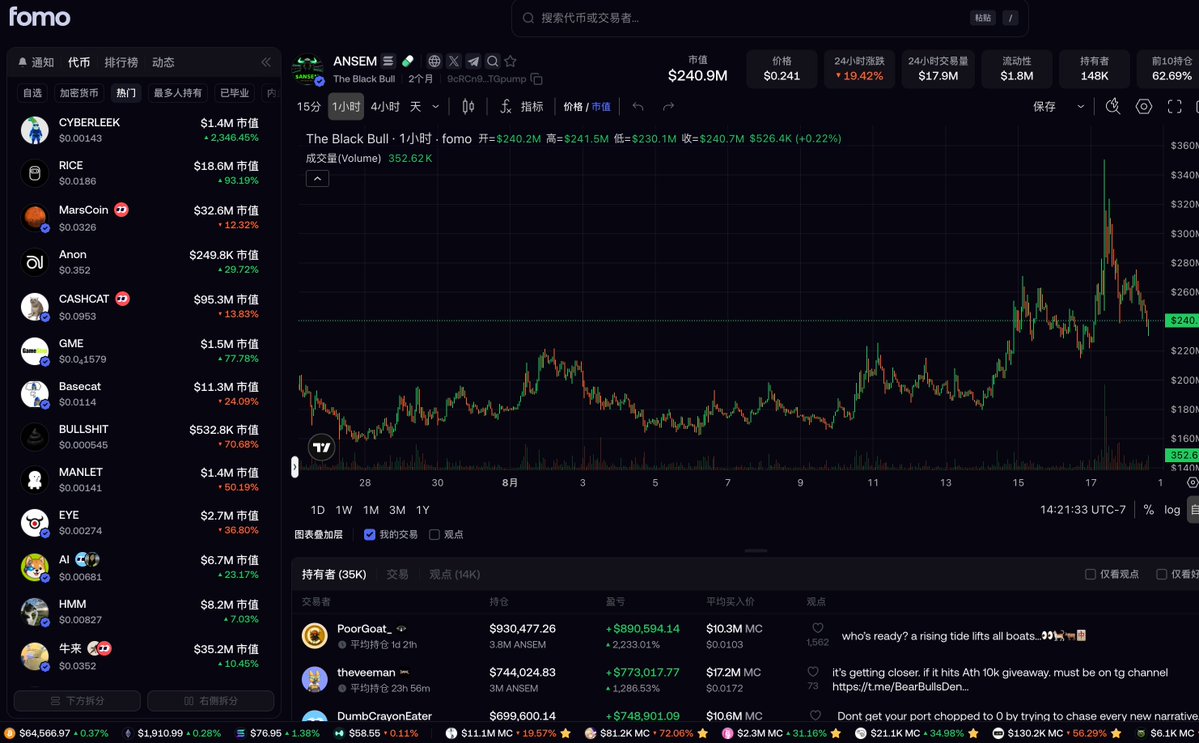Screen dimensions: 1199x743
Task: Switch chart to 市值 market cap mode
Action: click(601, 107)
